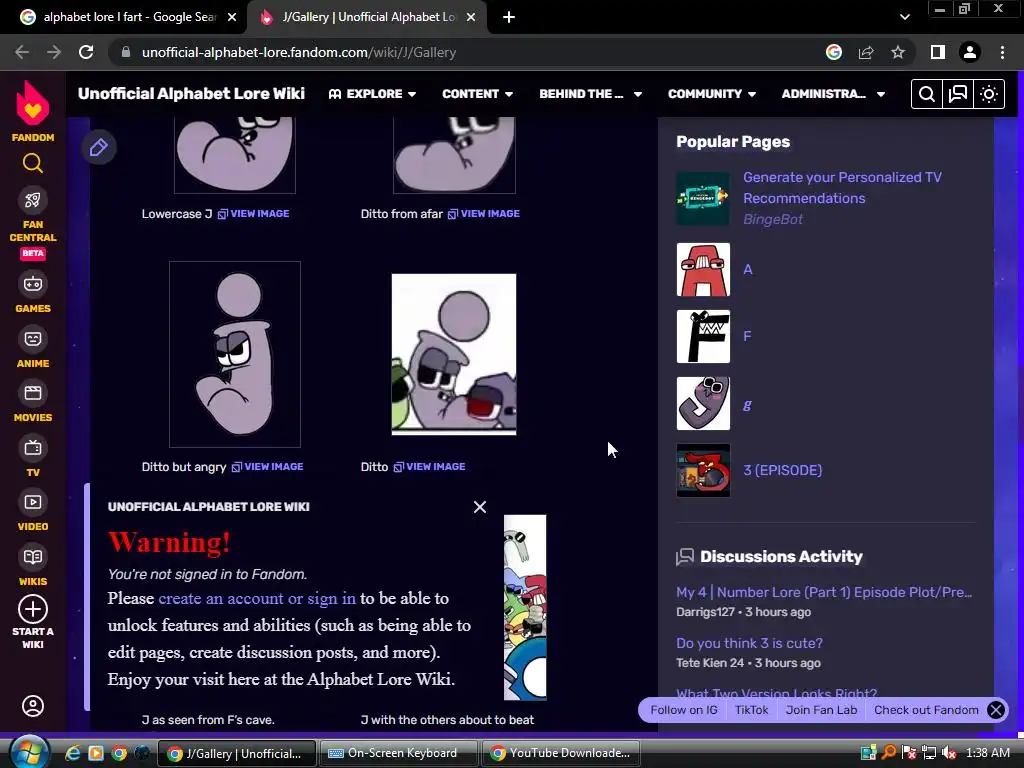Screen dimensions: 1024x768
Task: Click the g popular page thumbnail
Action: 703,404
